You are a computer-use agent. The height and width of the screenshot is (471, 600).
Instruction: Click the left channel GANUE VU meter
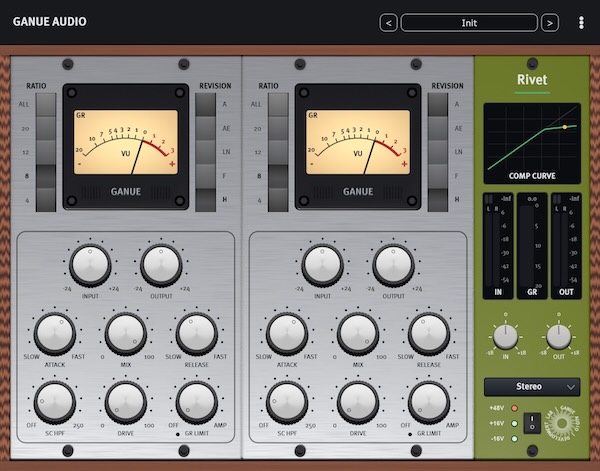[x=126, y=147]
